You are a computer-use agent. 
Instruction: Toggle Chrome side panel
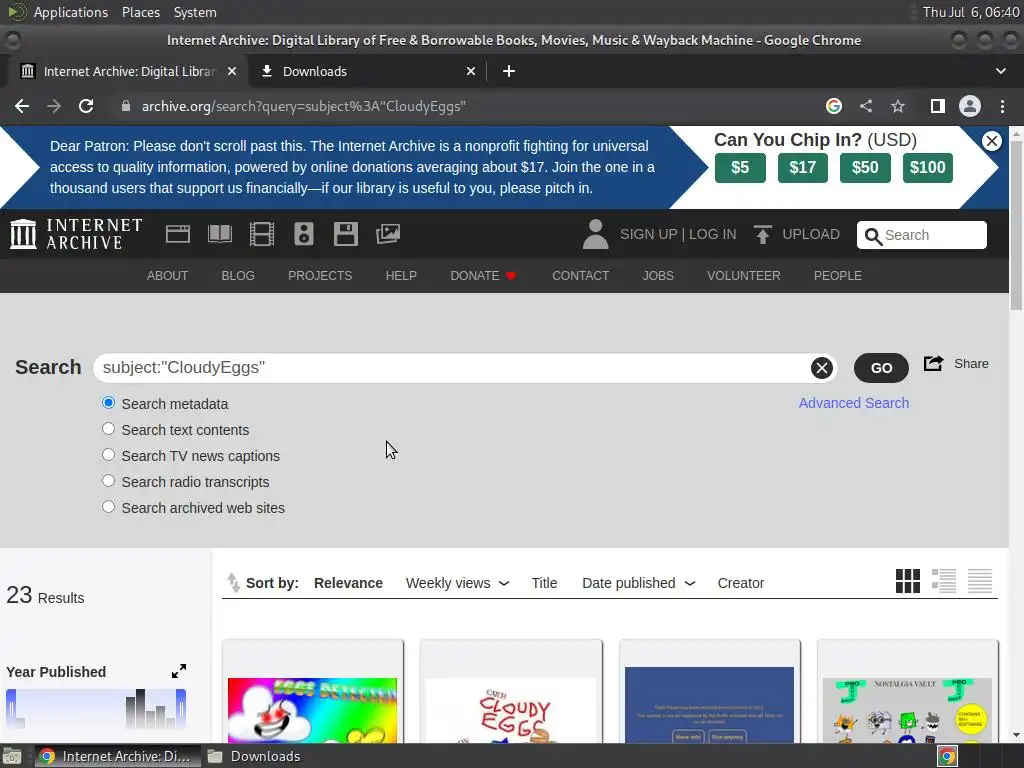[x=938, y=106]
